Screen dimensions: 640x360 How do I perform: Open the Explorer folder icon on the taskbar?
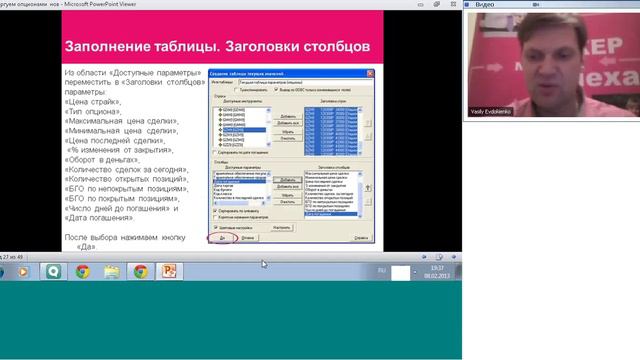(x=111, y=271)
